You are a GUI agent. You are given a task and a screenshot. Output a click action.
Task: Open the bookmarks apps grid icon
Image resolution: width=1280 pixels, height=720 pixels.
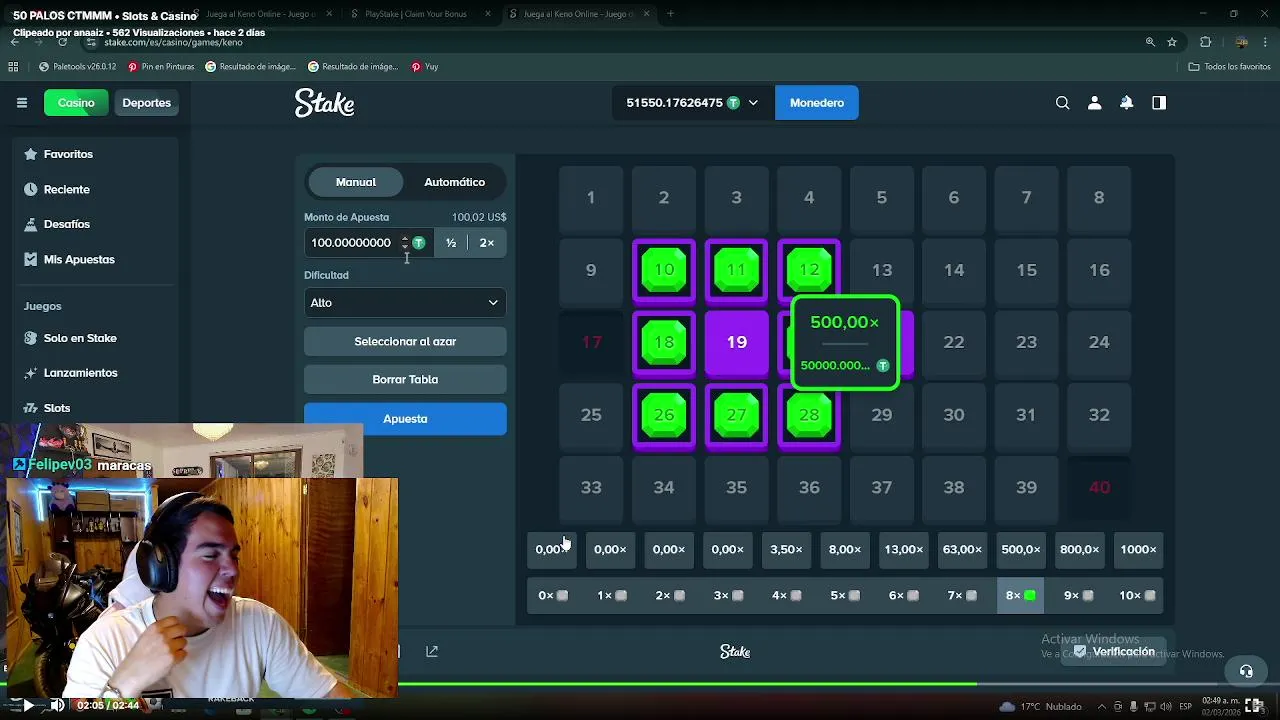point(13,67)
